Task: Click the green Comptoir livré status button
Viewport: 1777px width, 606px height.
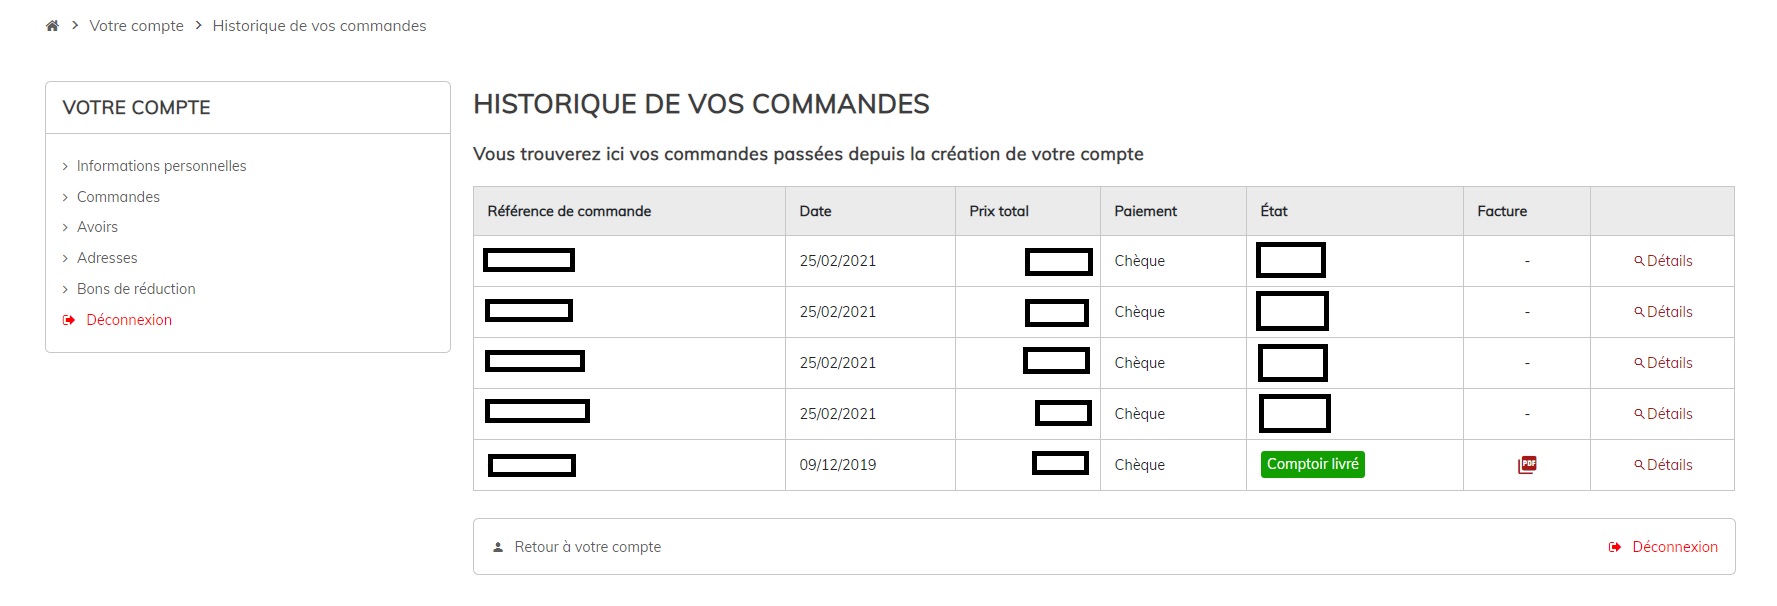Action: tap(1312, 463)
